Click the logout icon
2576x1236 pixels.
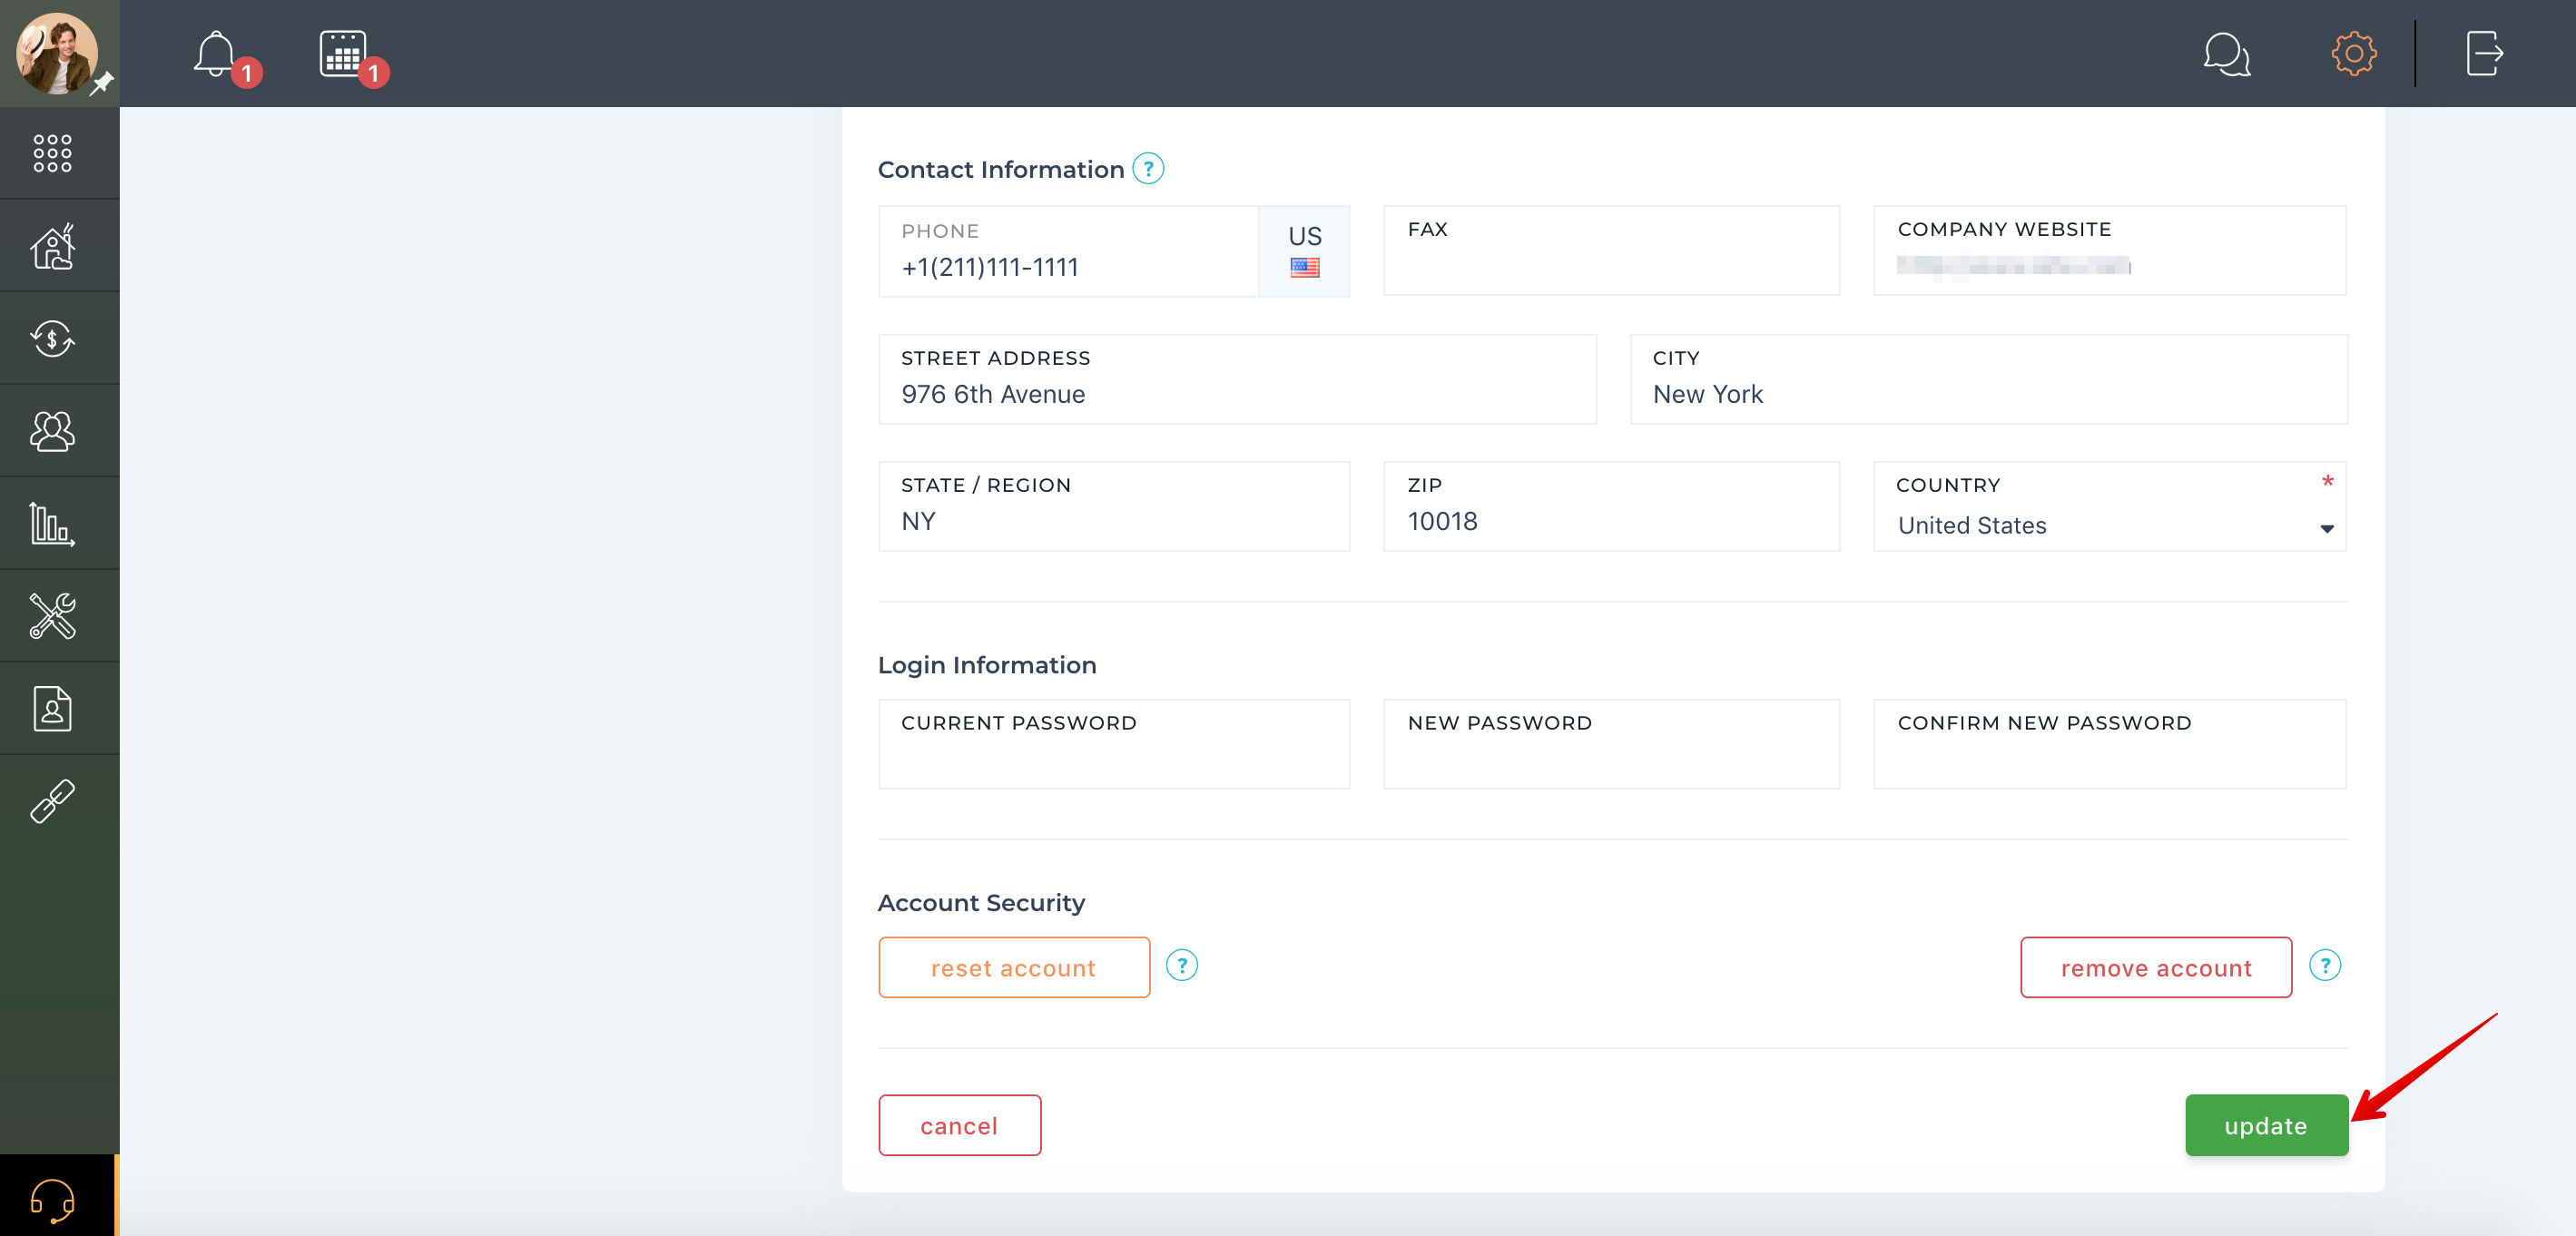[x=2484, y=53]
